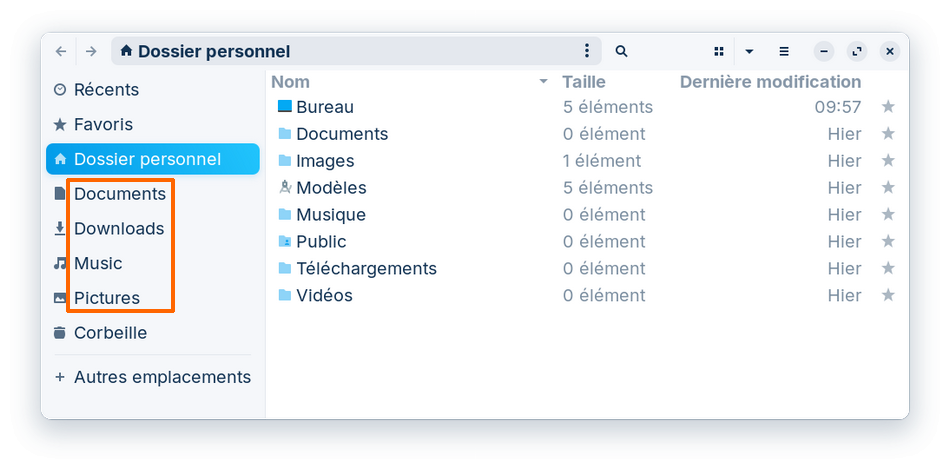Click the forward navigation arrow

[91, 51]
